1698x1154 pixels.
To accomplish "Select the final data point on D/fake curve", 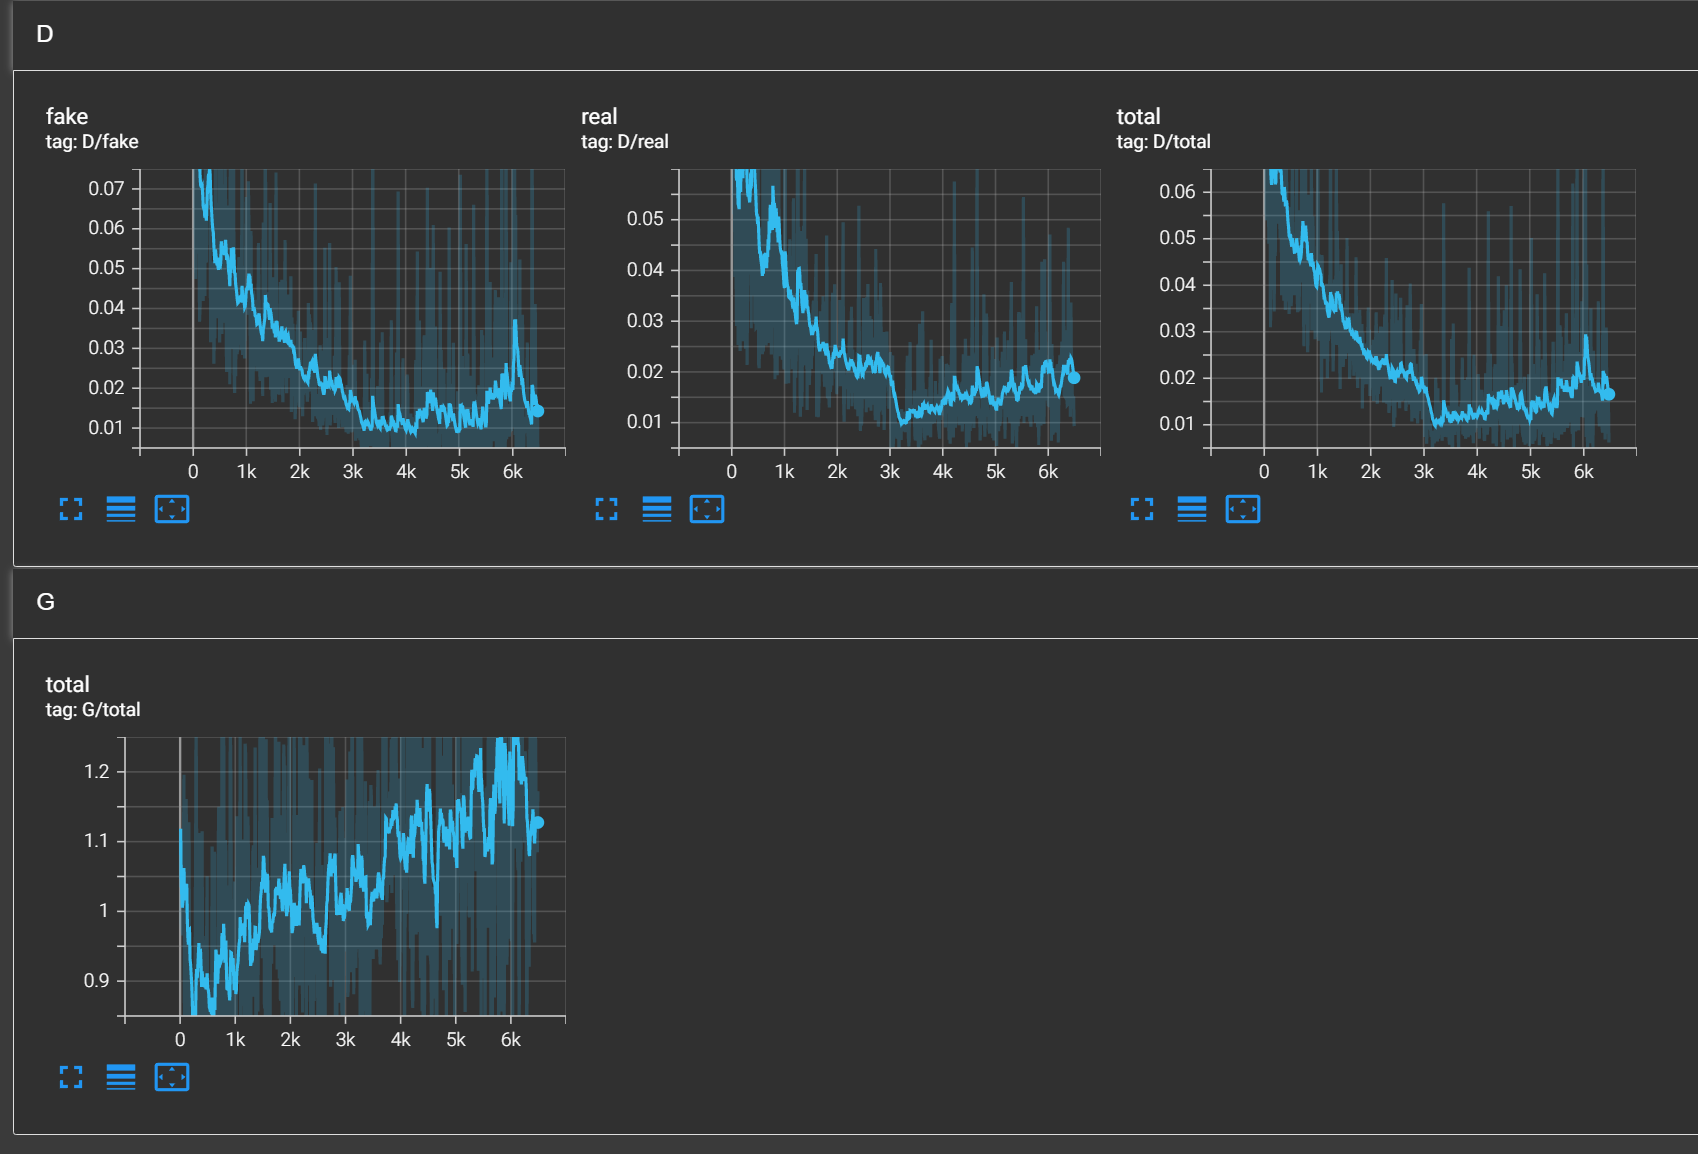I will (x=537, y=411).
